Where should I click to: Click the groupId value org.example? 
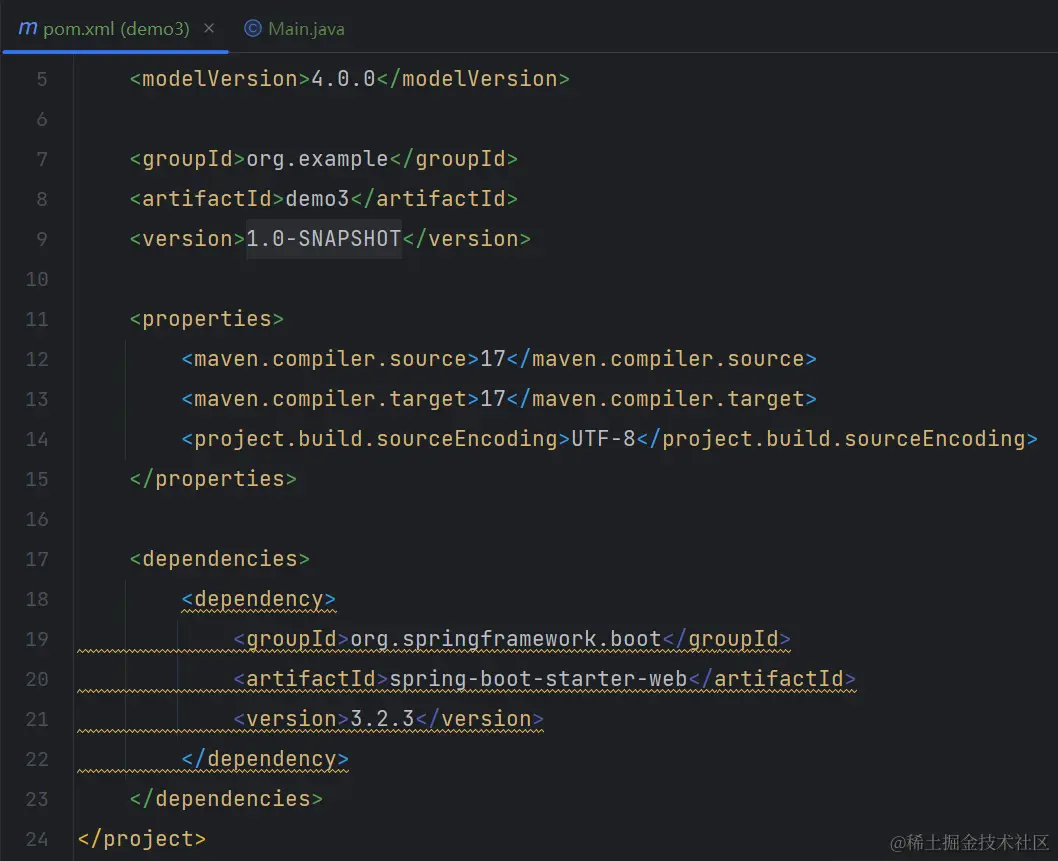317,159
